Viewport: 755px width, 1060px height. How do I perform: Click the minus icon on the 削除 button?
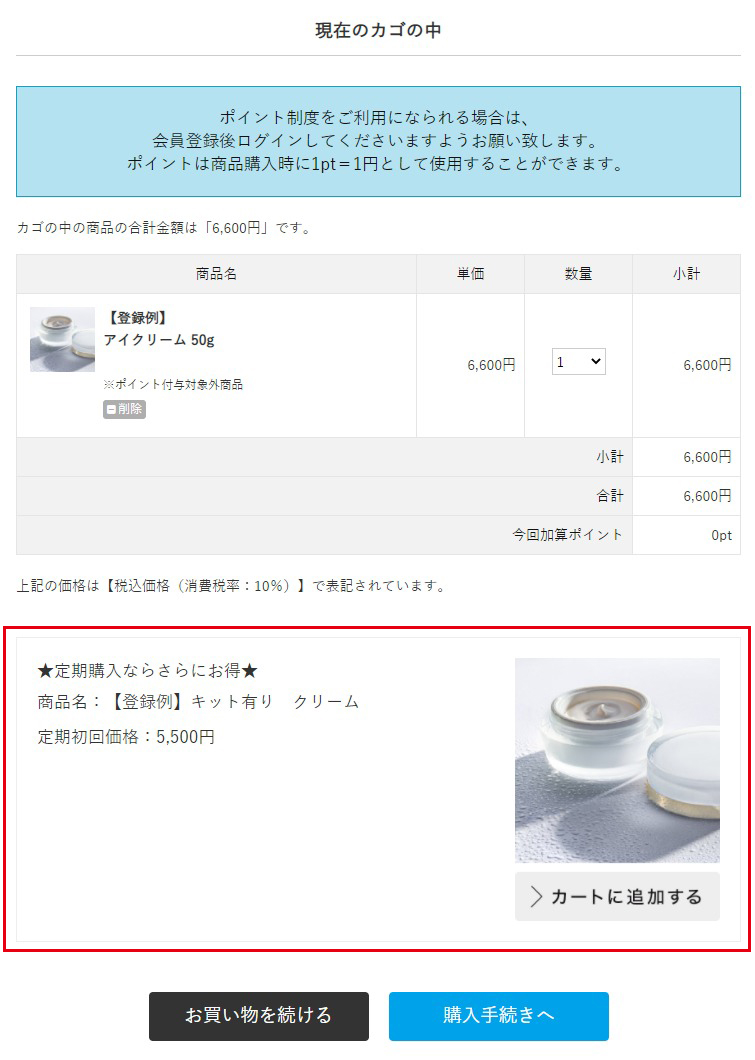click(x=112, y=410)
